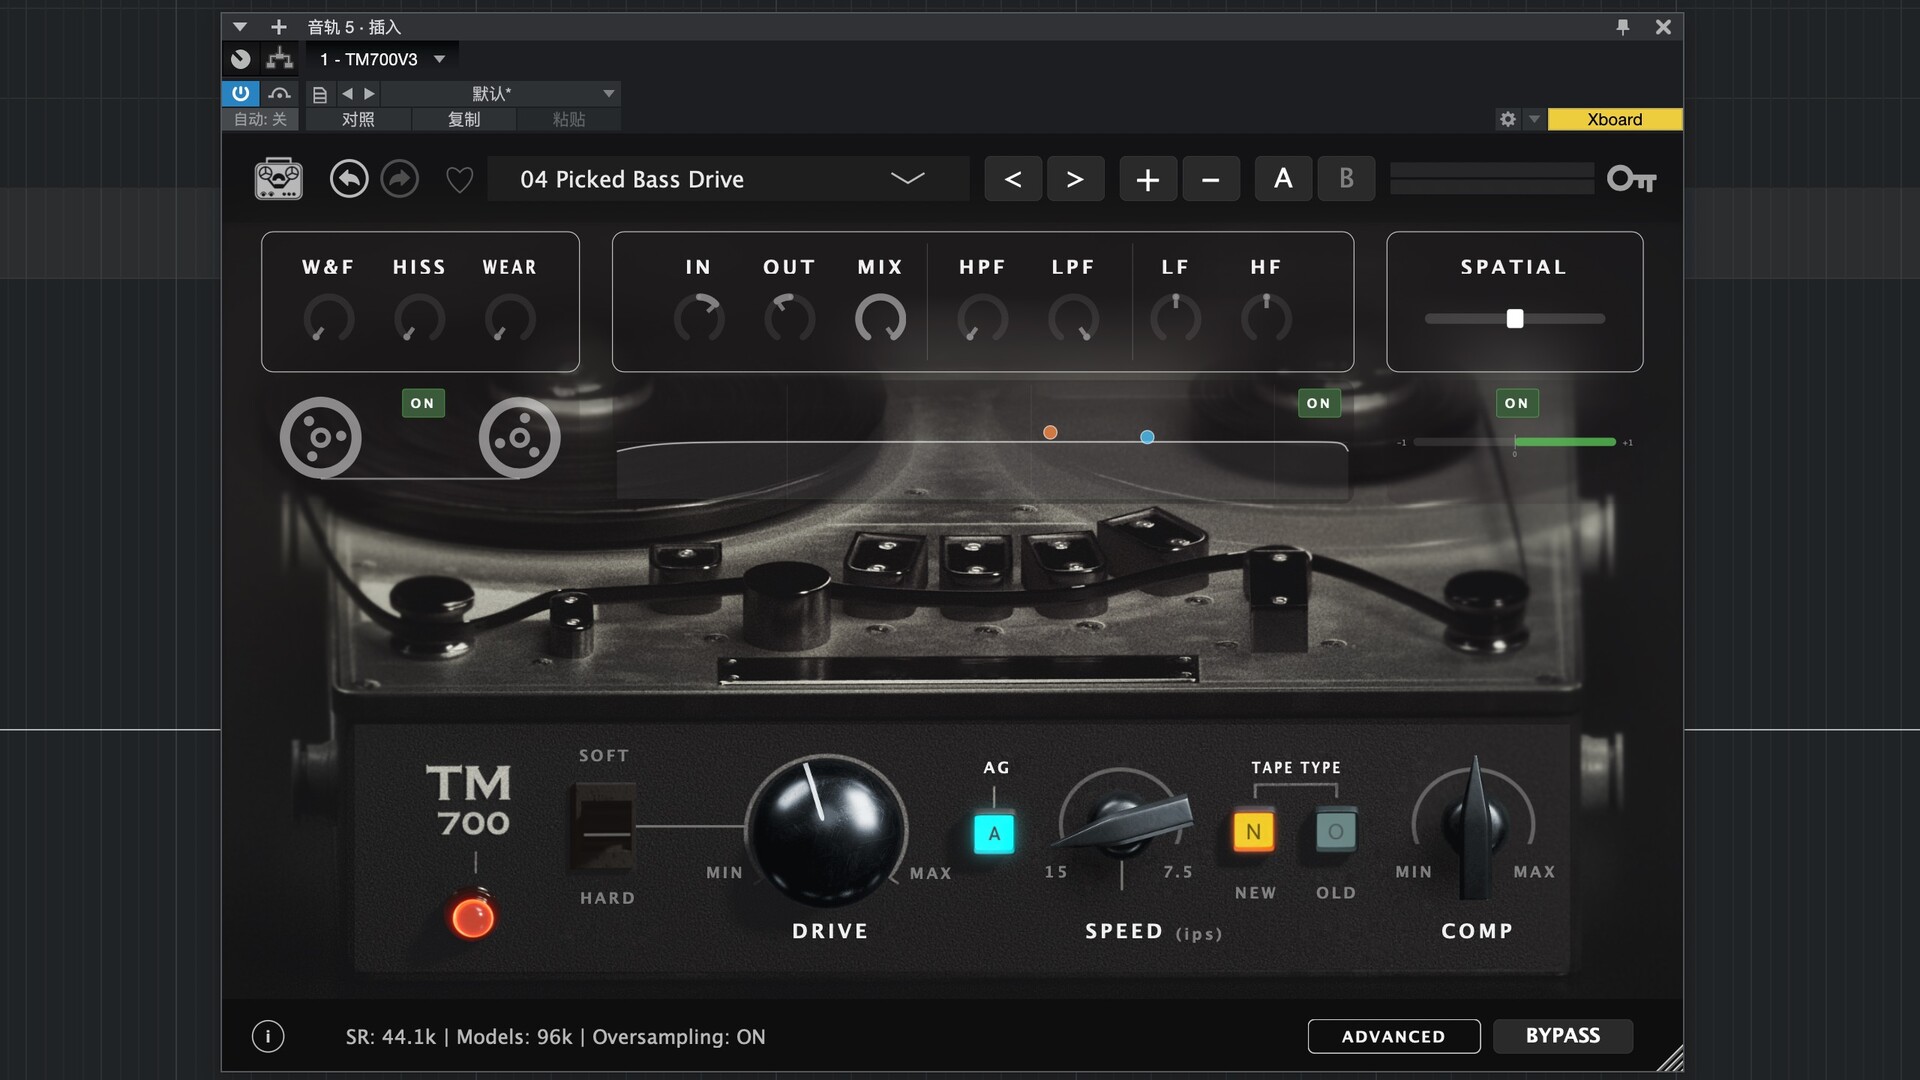Toggle the AG auto gain button

point(994,833)
